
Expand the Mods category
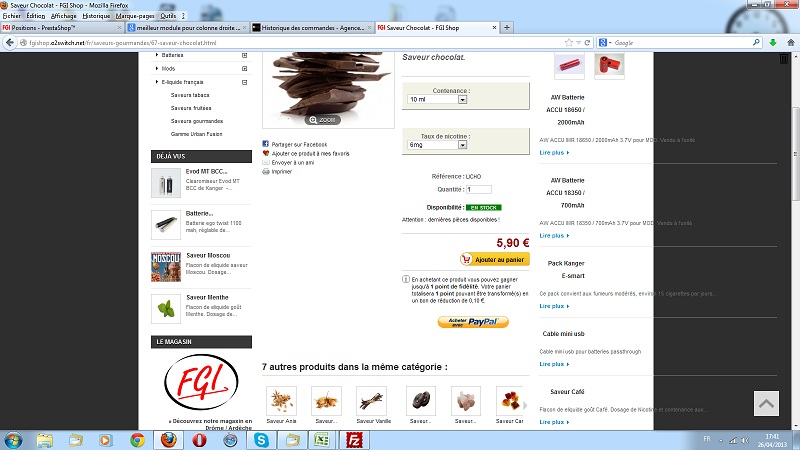pyautogui.click(x=244, y=68)
